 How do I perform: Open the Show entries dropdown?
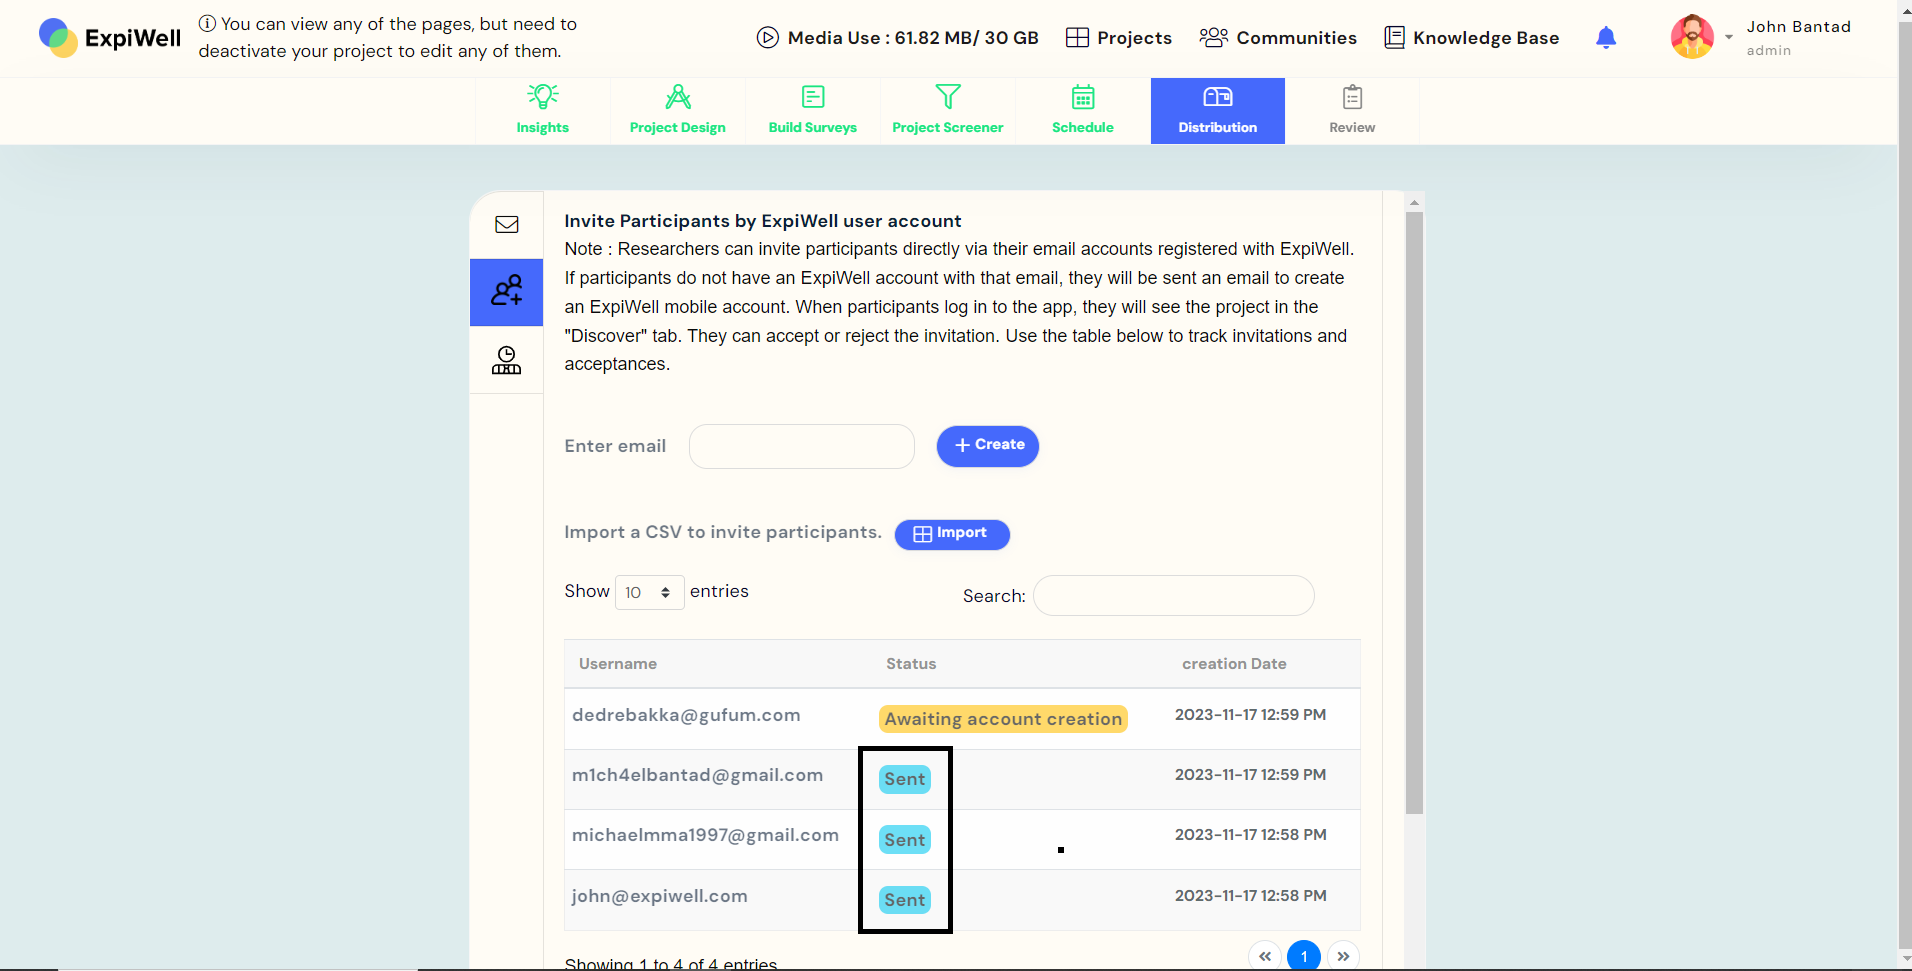tap(649, 592)
